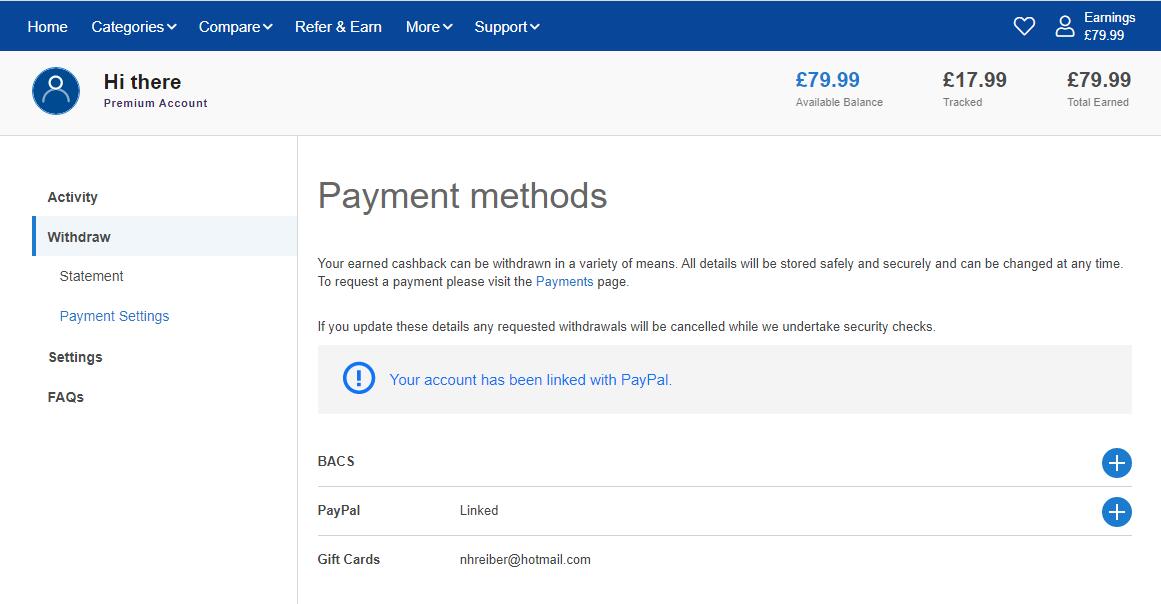Expand the Categories dropdown menu
1161x604 pixels.
[133, 27]
